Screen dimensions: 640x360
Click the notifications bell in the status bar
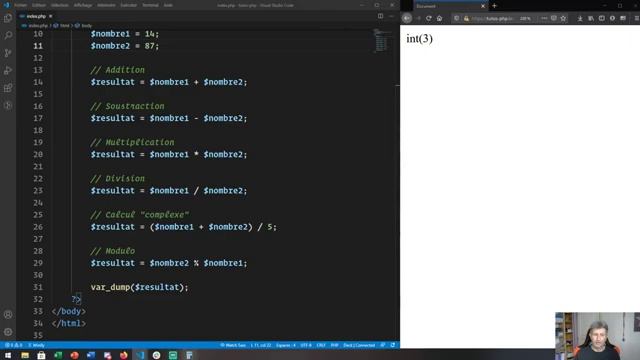(x=393, y=345)
